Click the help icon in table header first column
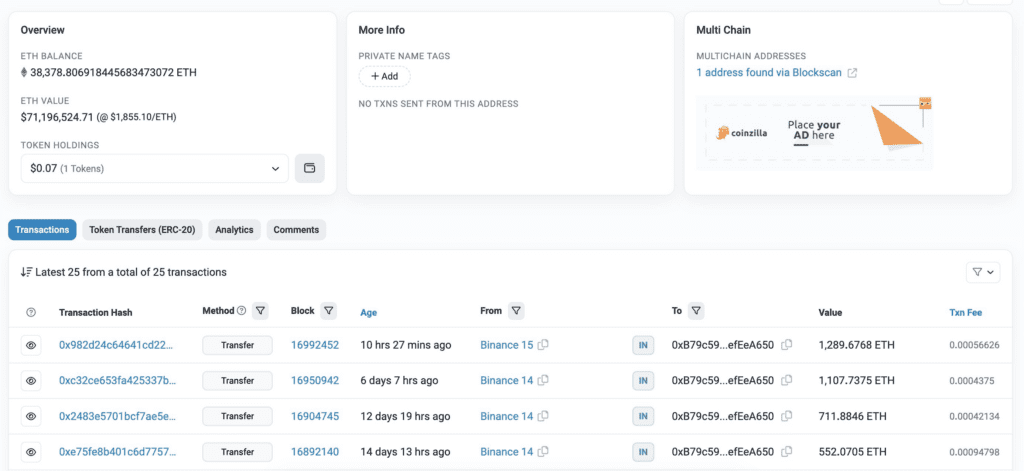1024x471 pixels. 31,312
